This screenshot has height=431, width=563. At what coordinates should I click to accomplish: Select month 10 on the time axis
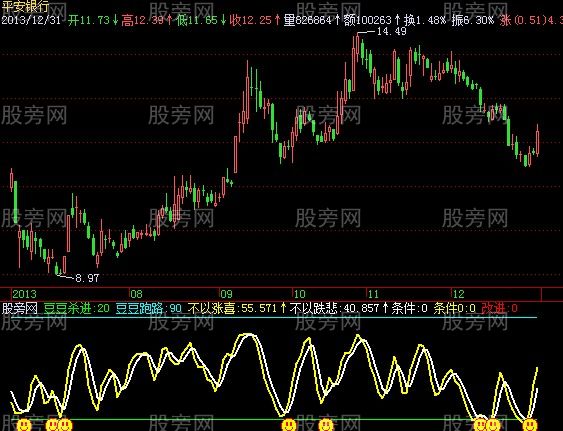[299, 294]
